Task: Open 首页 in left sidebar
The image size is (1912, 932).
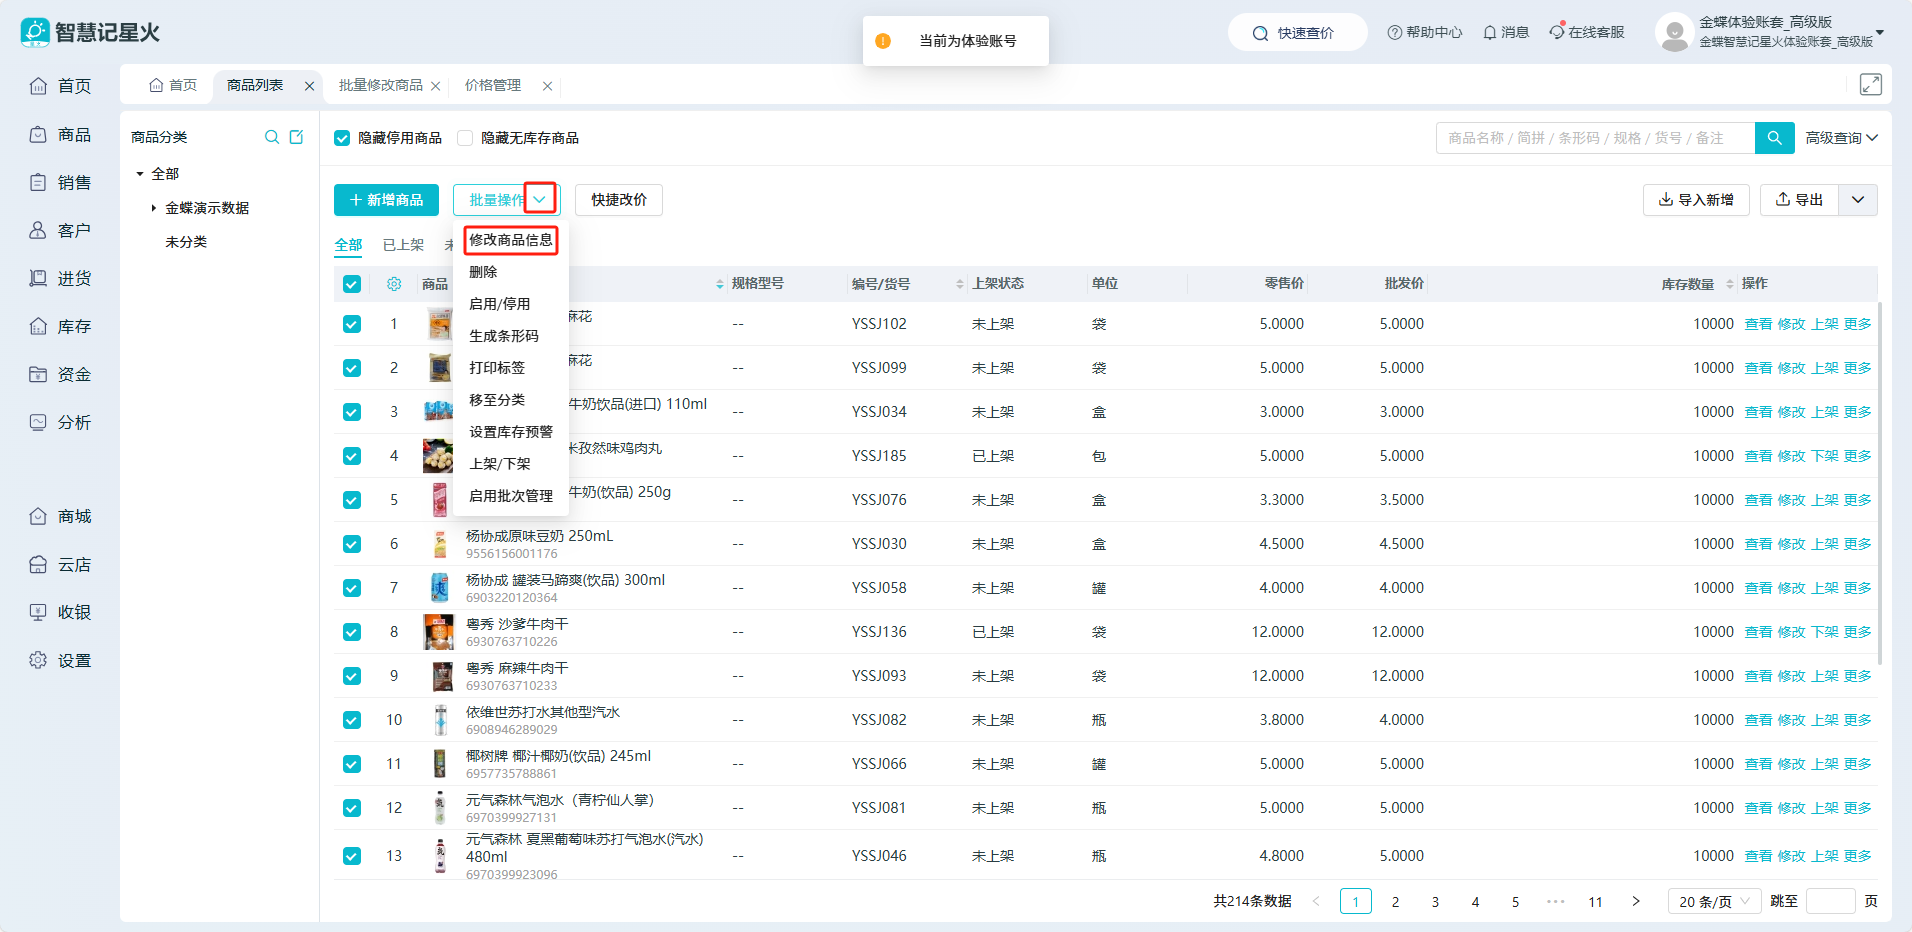Action: (x=60, y=86)
